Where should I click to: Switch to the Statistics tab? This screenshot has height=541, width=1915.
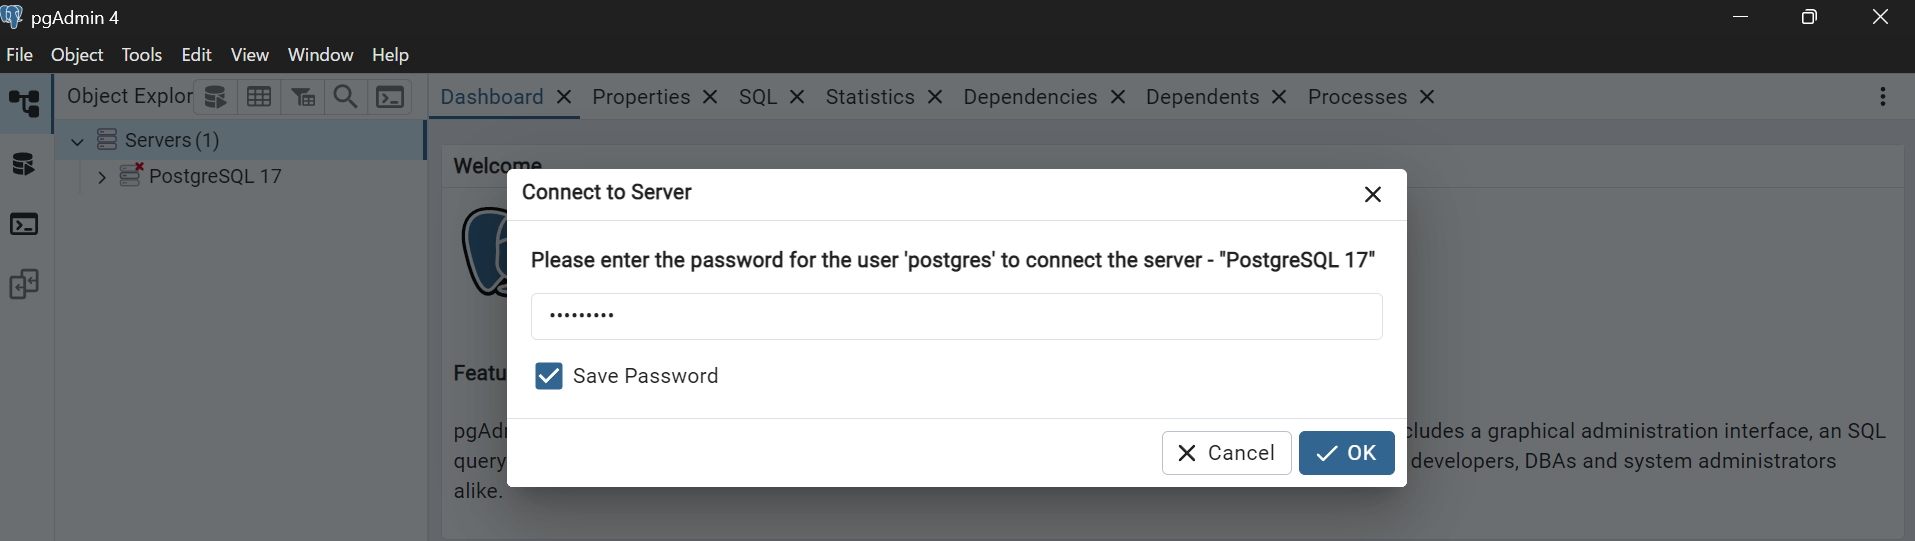tap(869, 97)
